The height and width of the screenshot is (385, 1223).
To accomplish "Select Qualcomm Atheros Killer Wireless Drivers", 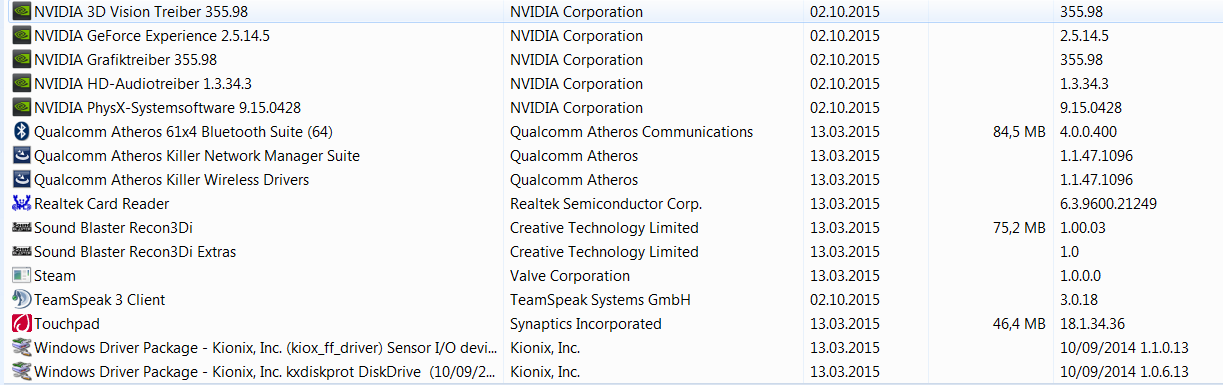I will (611, 180).
